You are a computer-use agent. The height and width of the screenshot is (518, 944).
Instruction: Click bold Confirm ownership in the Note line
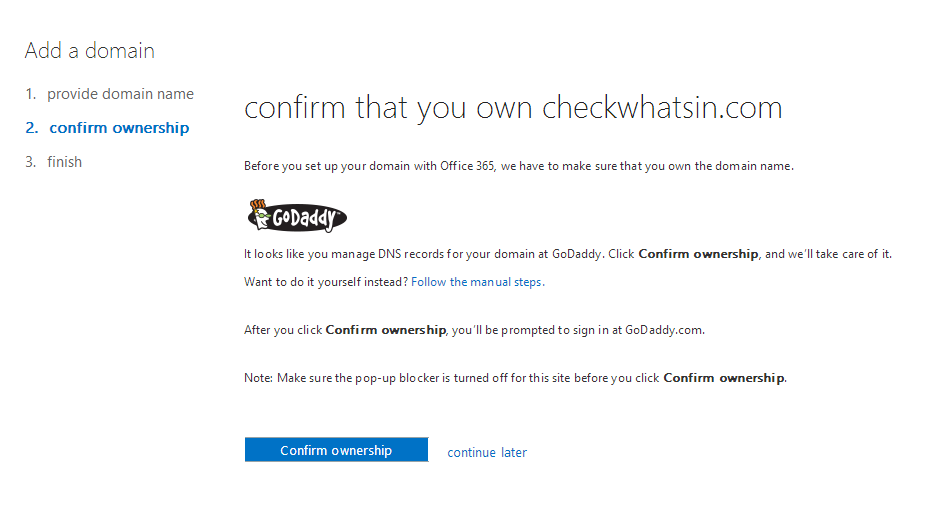point(724,378)
